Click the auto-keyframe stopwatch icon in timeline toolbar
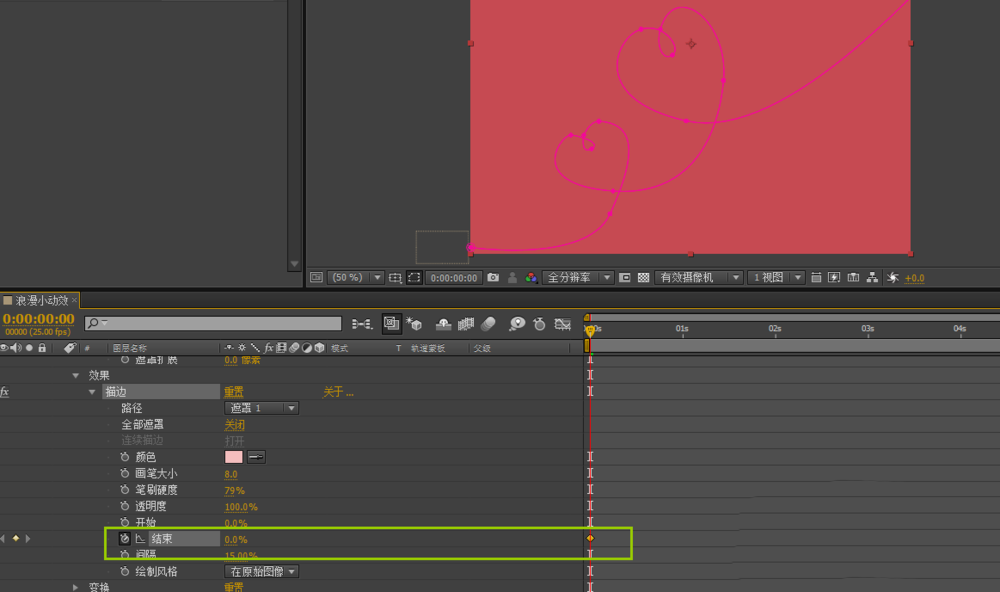1000x592 pixels. click(x=540, y=324)
